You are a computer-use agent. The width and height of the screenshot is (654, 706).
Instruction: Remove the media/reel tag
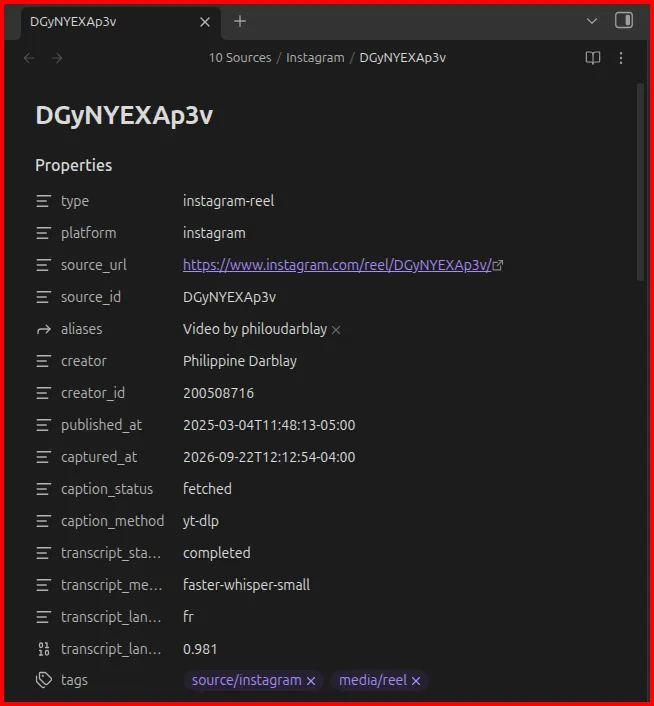pyautogui.click(x=416, y=681)
